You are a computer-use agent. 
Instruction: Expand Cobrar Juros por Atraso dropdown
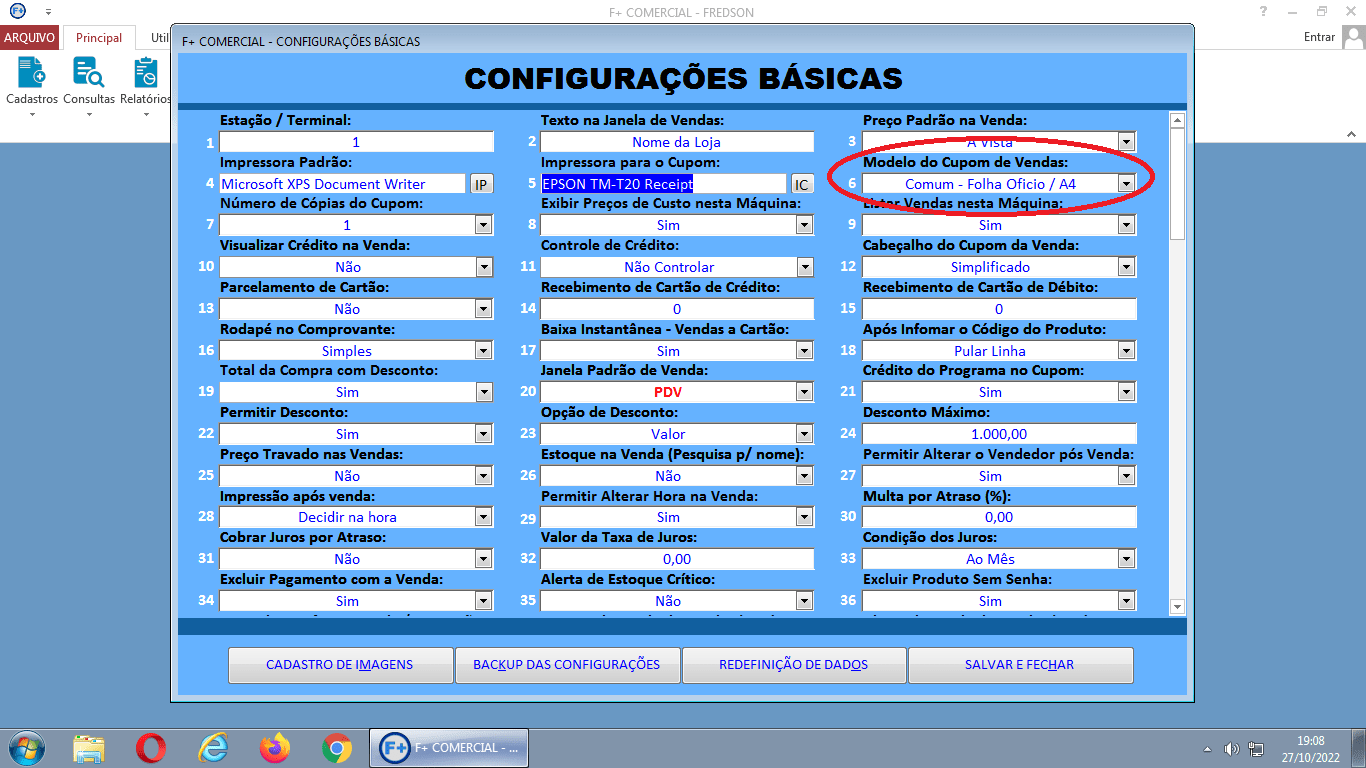484,559
